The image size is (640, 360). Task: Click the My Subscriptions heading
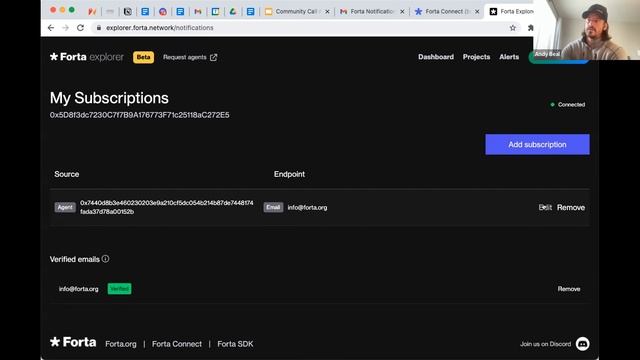pos(109,98)
